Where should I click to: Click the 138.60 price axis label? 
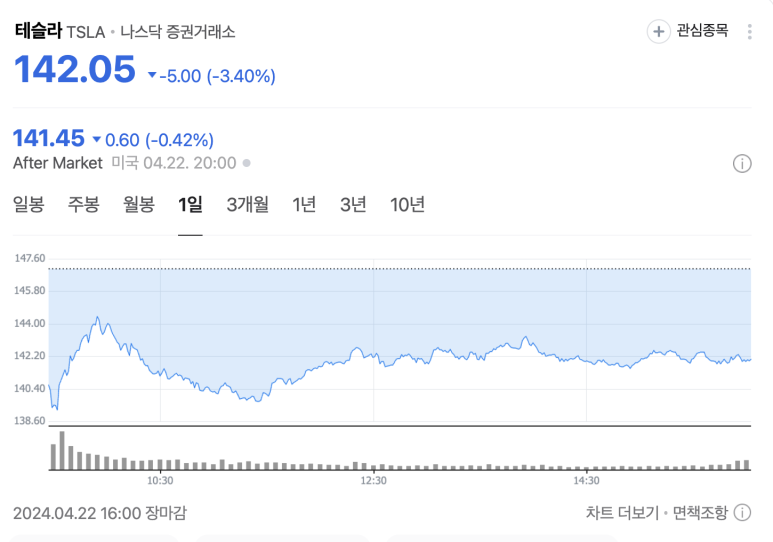(x=30, y=421)
